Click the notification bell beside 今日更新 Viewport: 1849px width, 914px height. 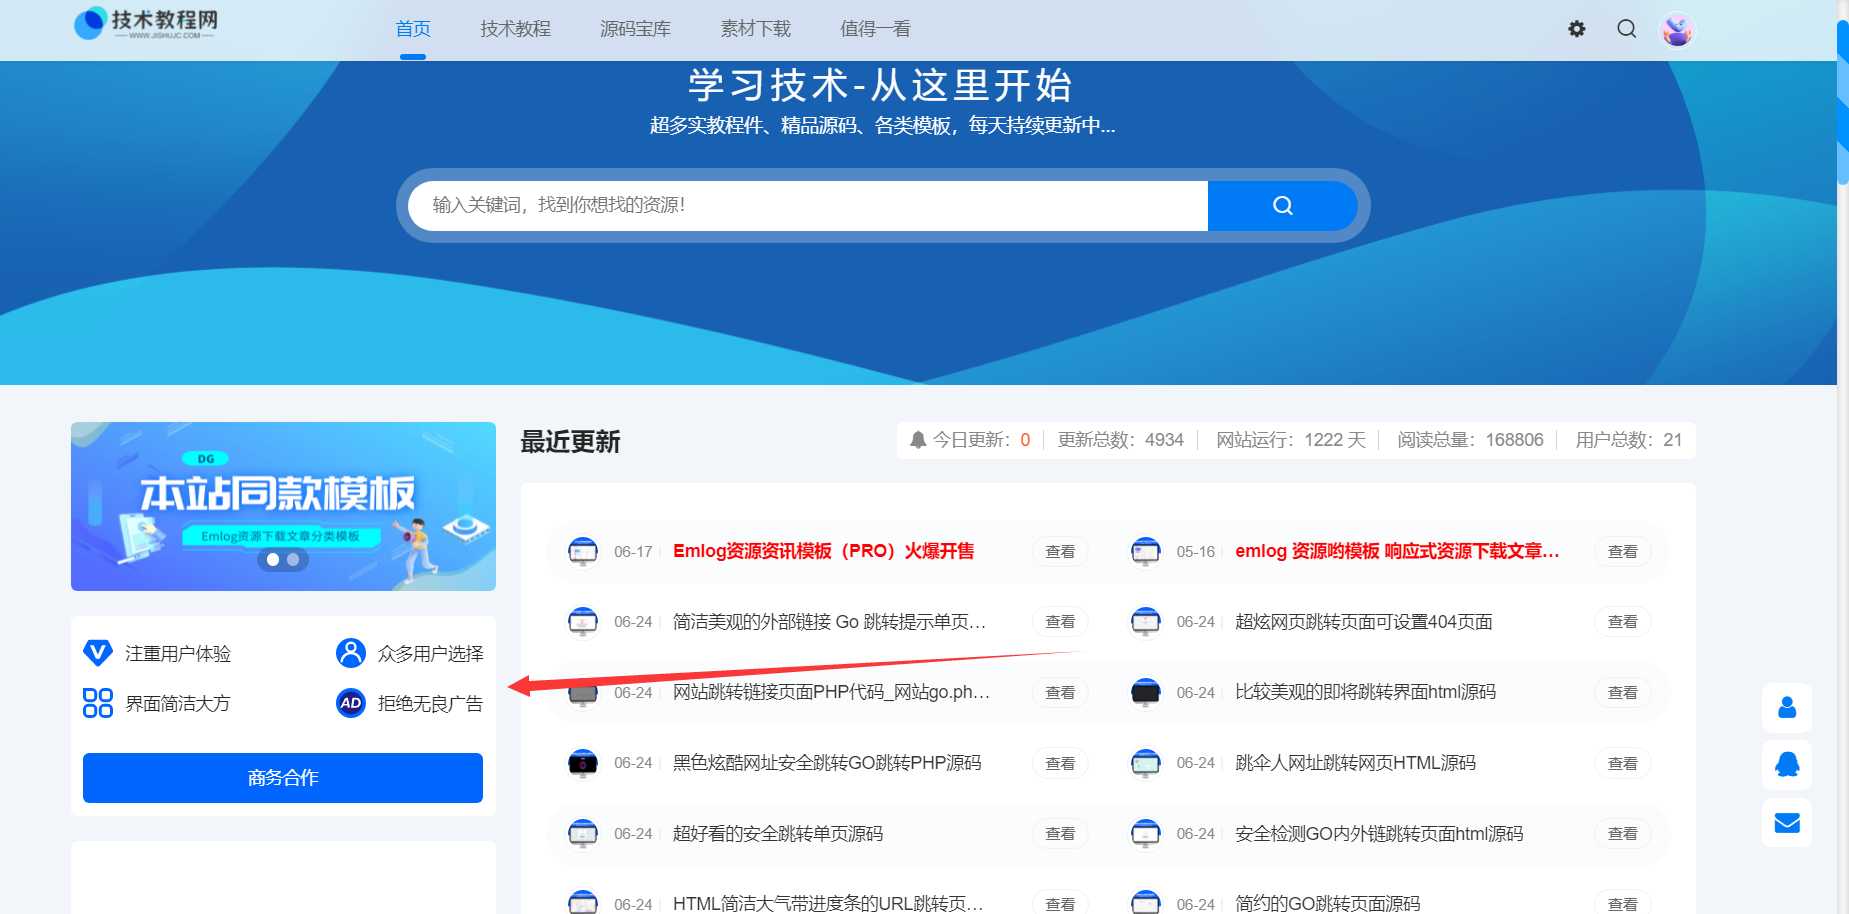pos(916,439)
